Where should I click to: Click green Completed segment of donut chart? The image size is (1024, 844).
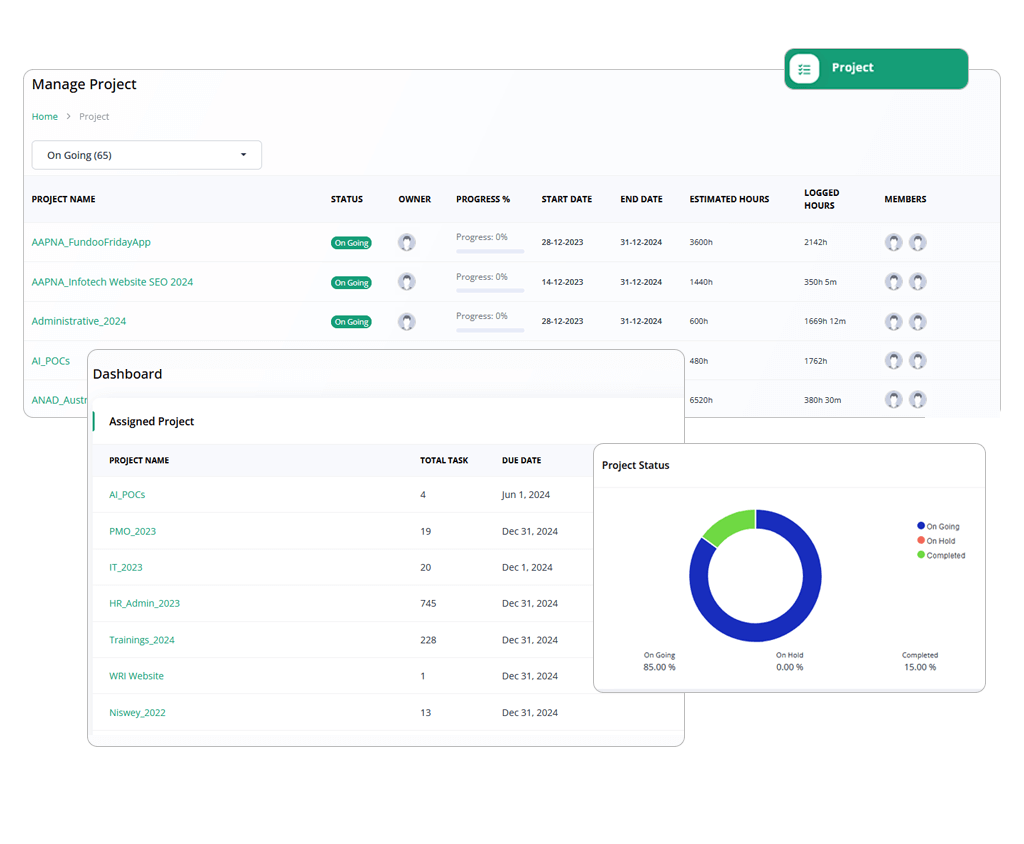pyautogui.click(x=729, y=527)
